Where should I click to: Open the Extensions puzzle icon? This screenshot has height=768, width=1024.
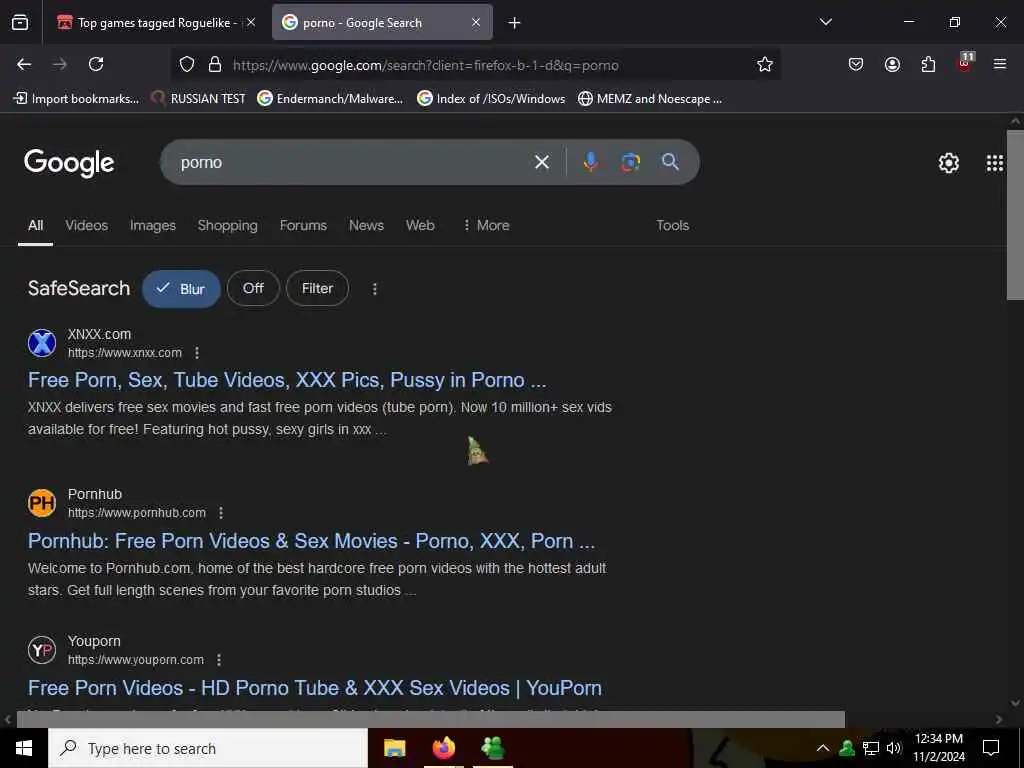tap(928, 64)
